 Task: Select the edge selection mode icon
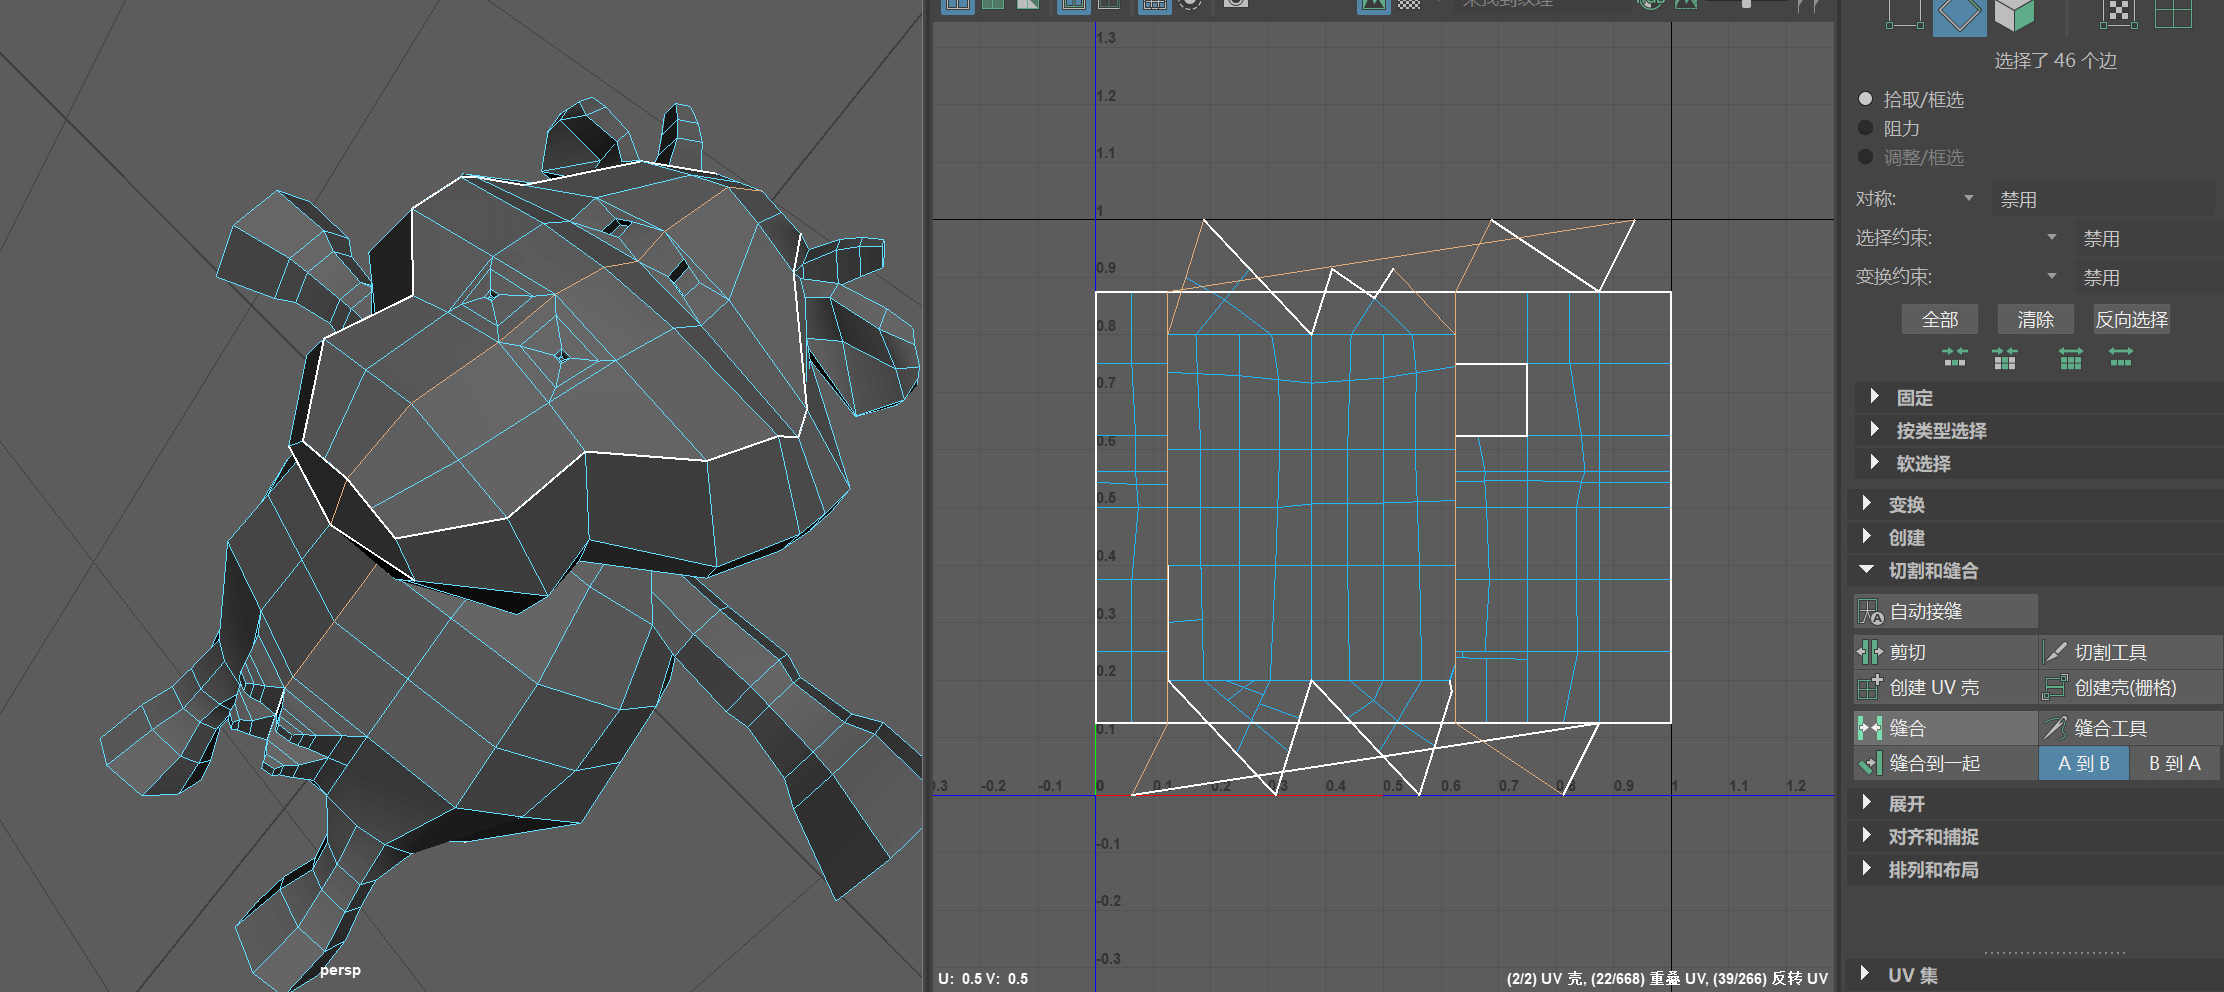click(x=1959, y=16)
